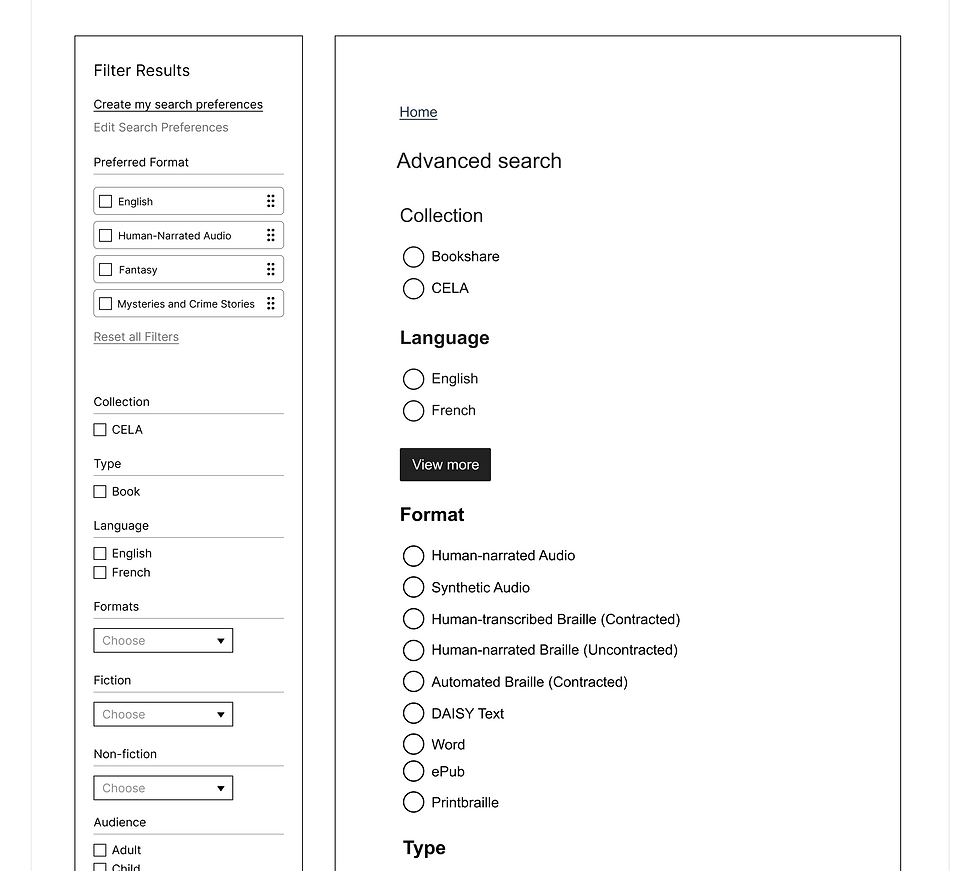This screenshot has height=871, width=980.
Task: Select French under Language
Action: tap(413, 410)
